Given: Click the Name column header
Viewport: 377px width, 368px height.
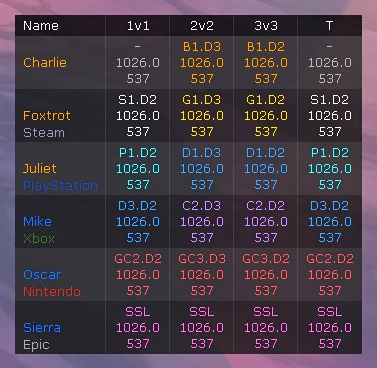Looking at the screenshot, I should [x=41, y=26].
